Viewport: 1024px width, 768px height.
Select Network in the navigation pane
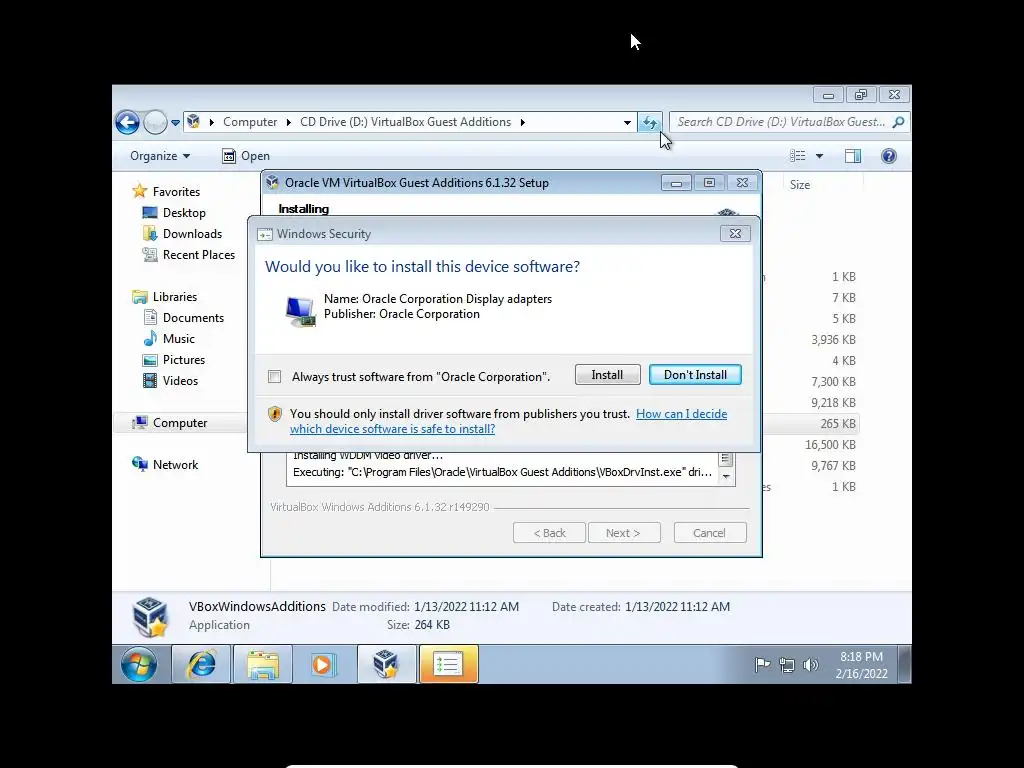[175, 464]
